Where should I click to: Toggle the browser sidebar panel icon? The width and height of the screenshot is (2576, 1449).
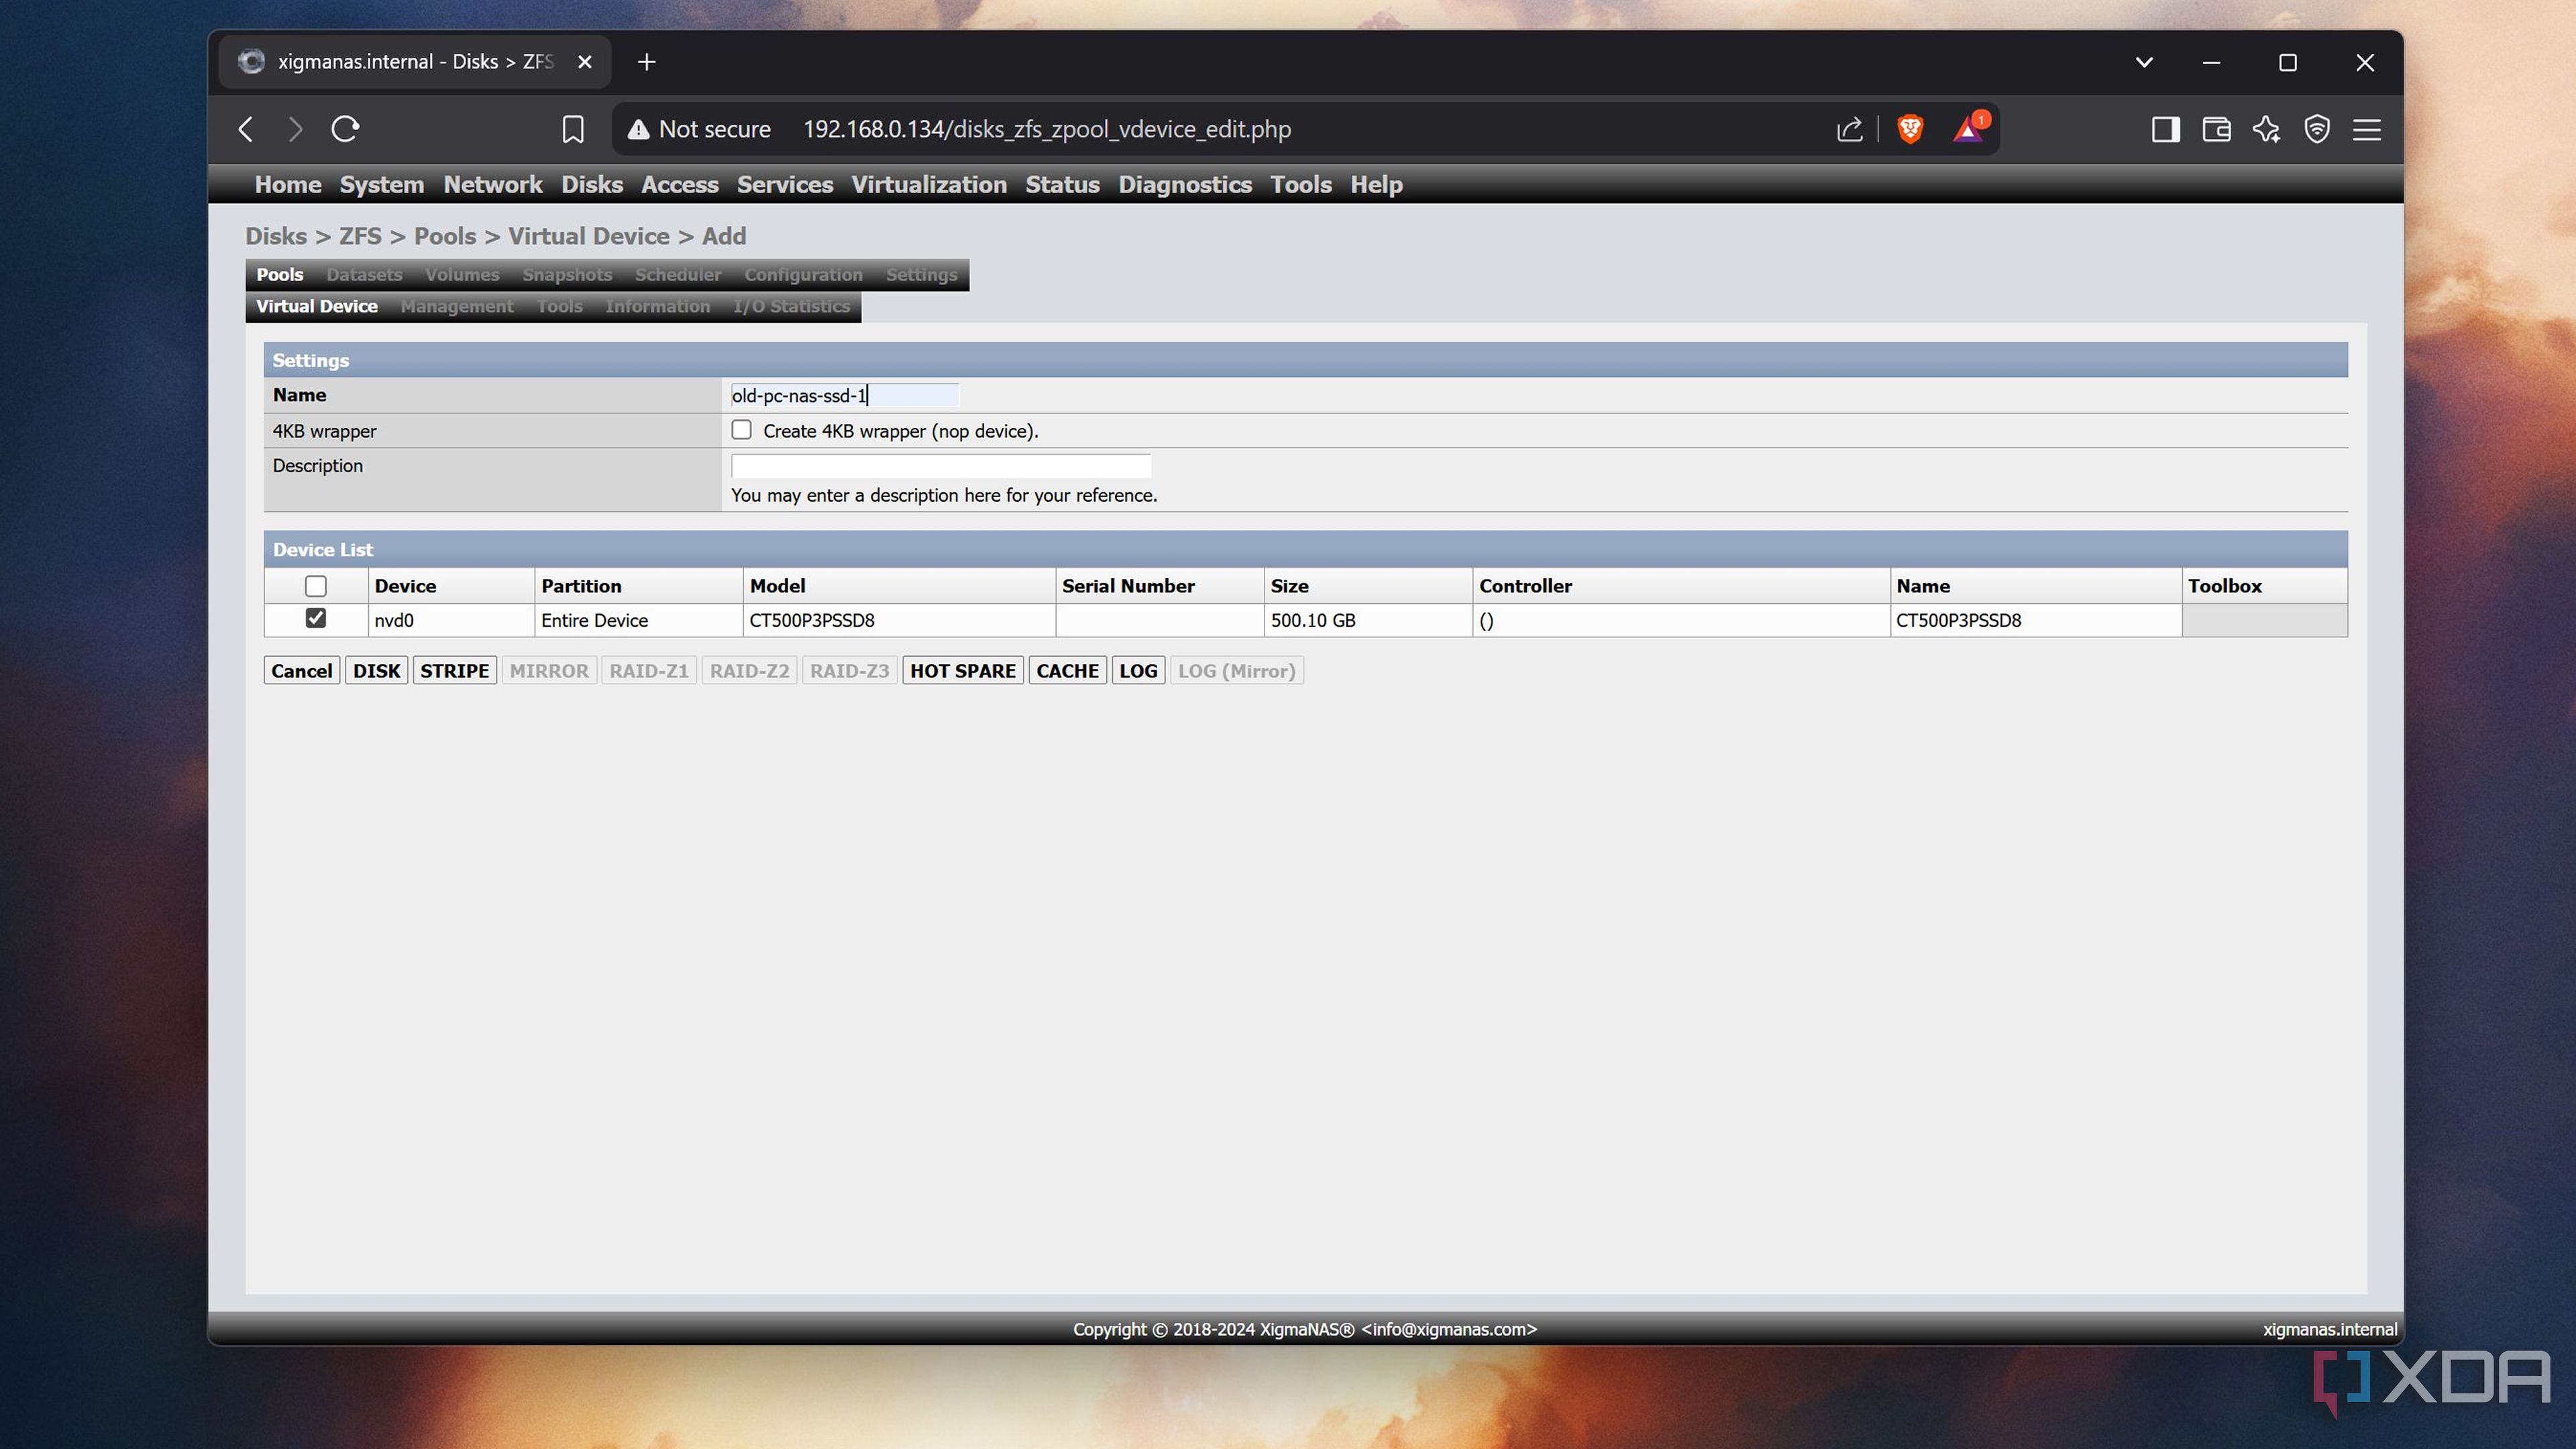[2165, 129]
